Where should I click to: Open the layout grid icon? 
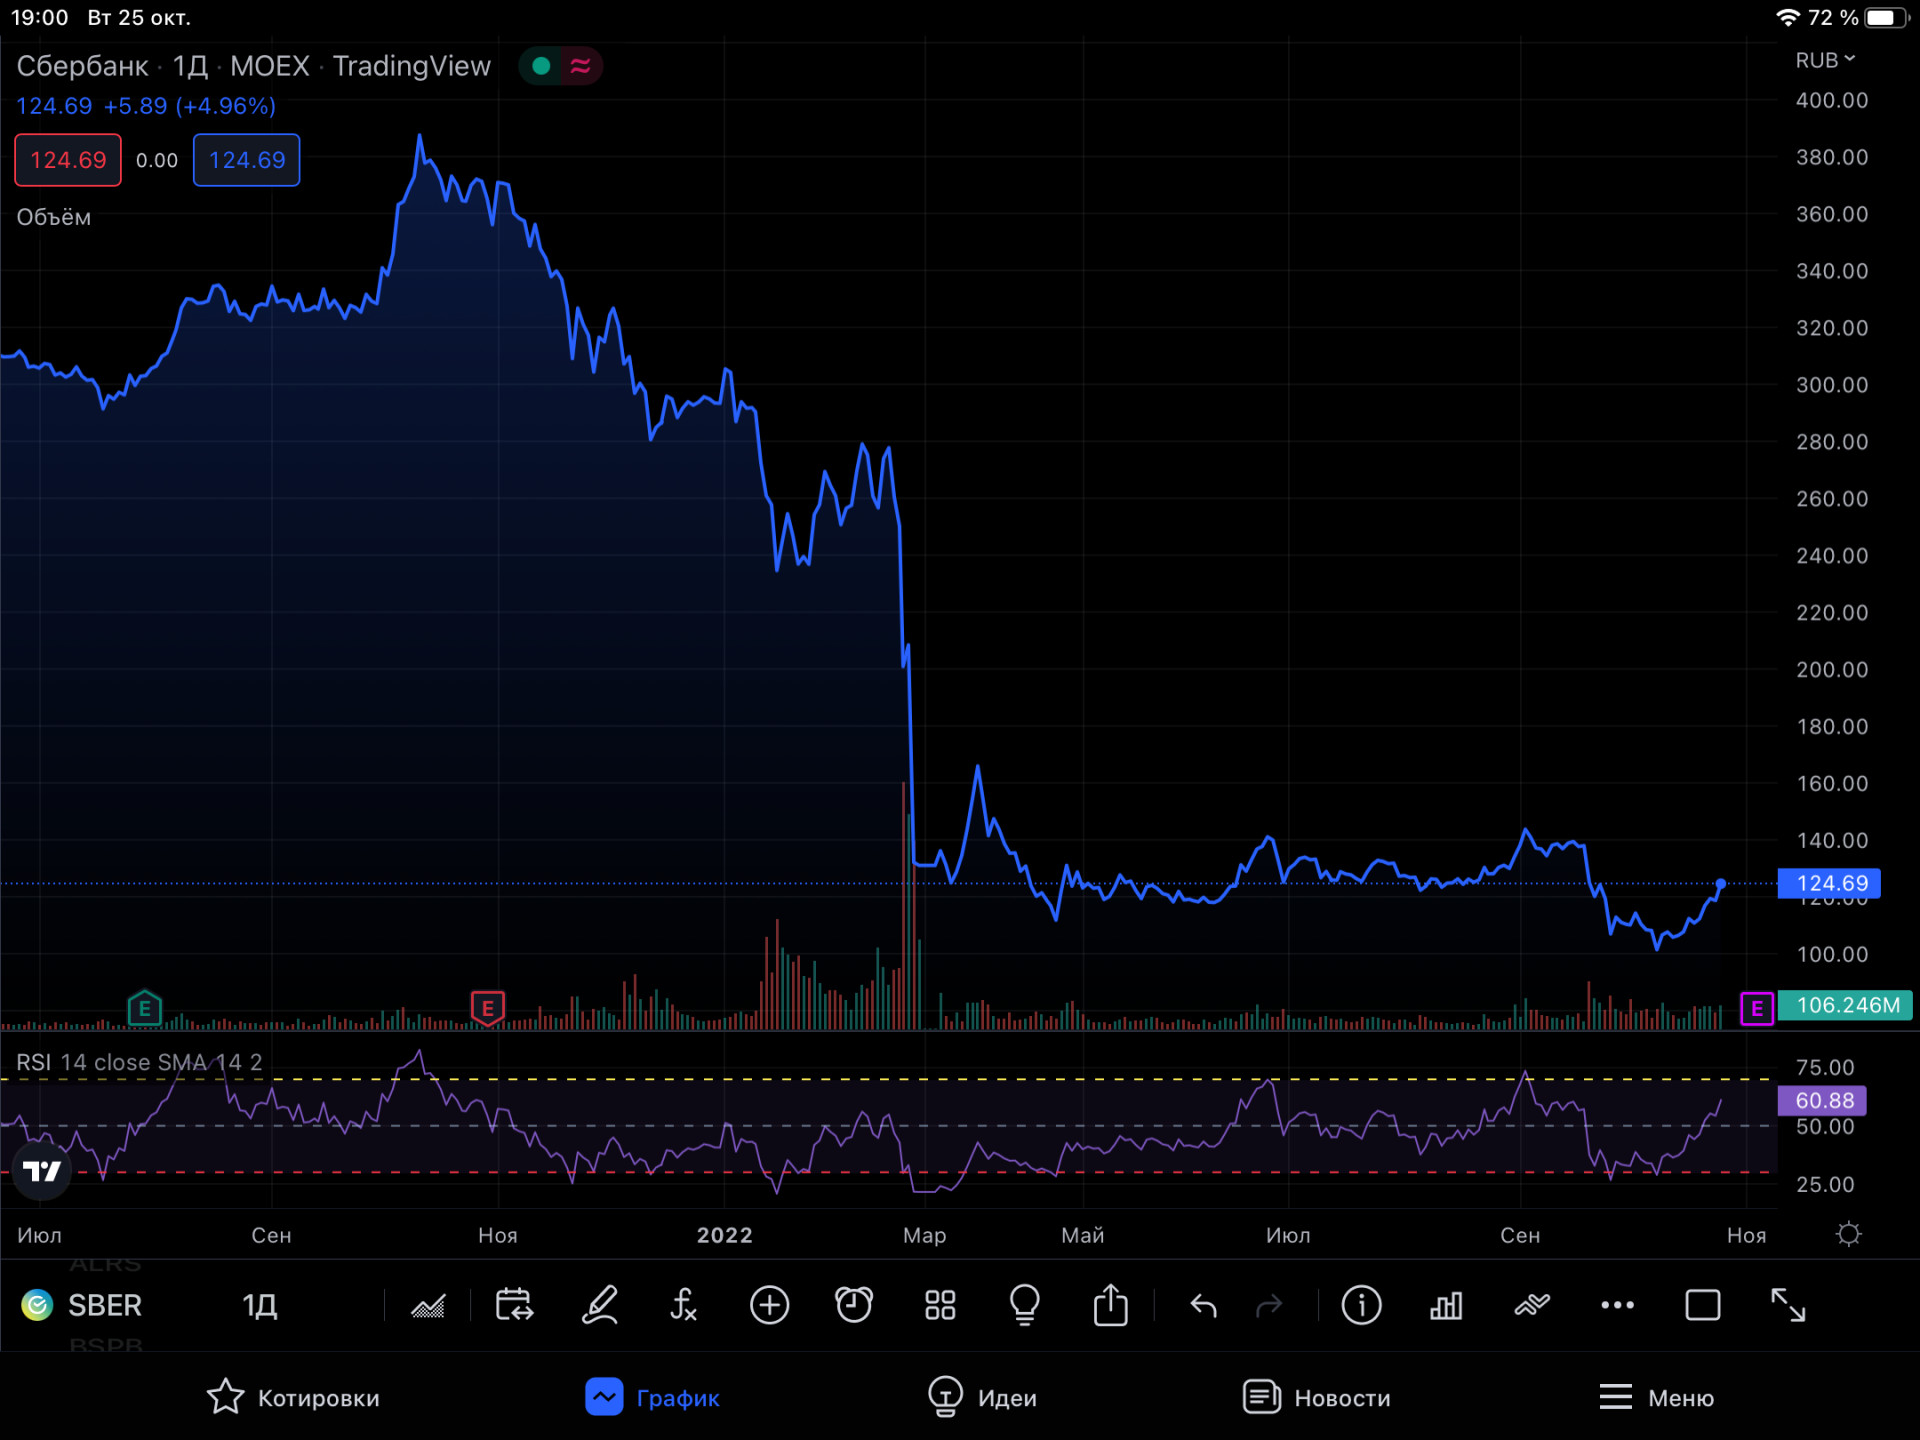[x=940, y=1305]
